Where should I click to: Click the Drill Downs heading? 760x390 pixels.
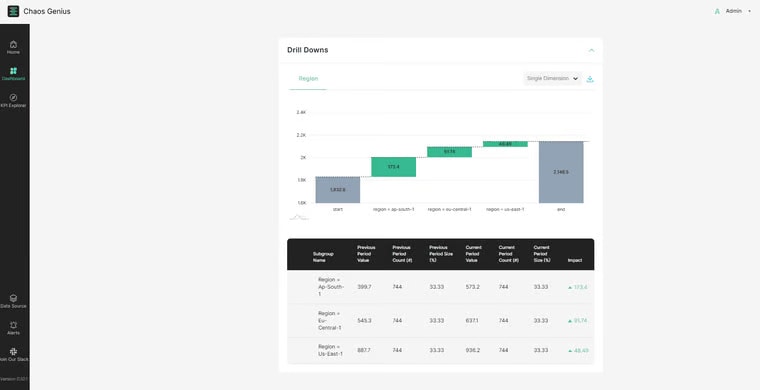coord(308,50)
